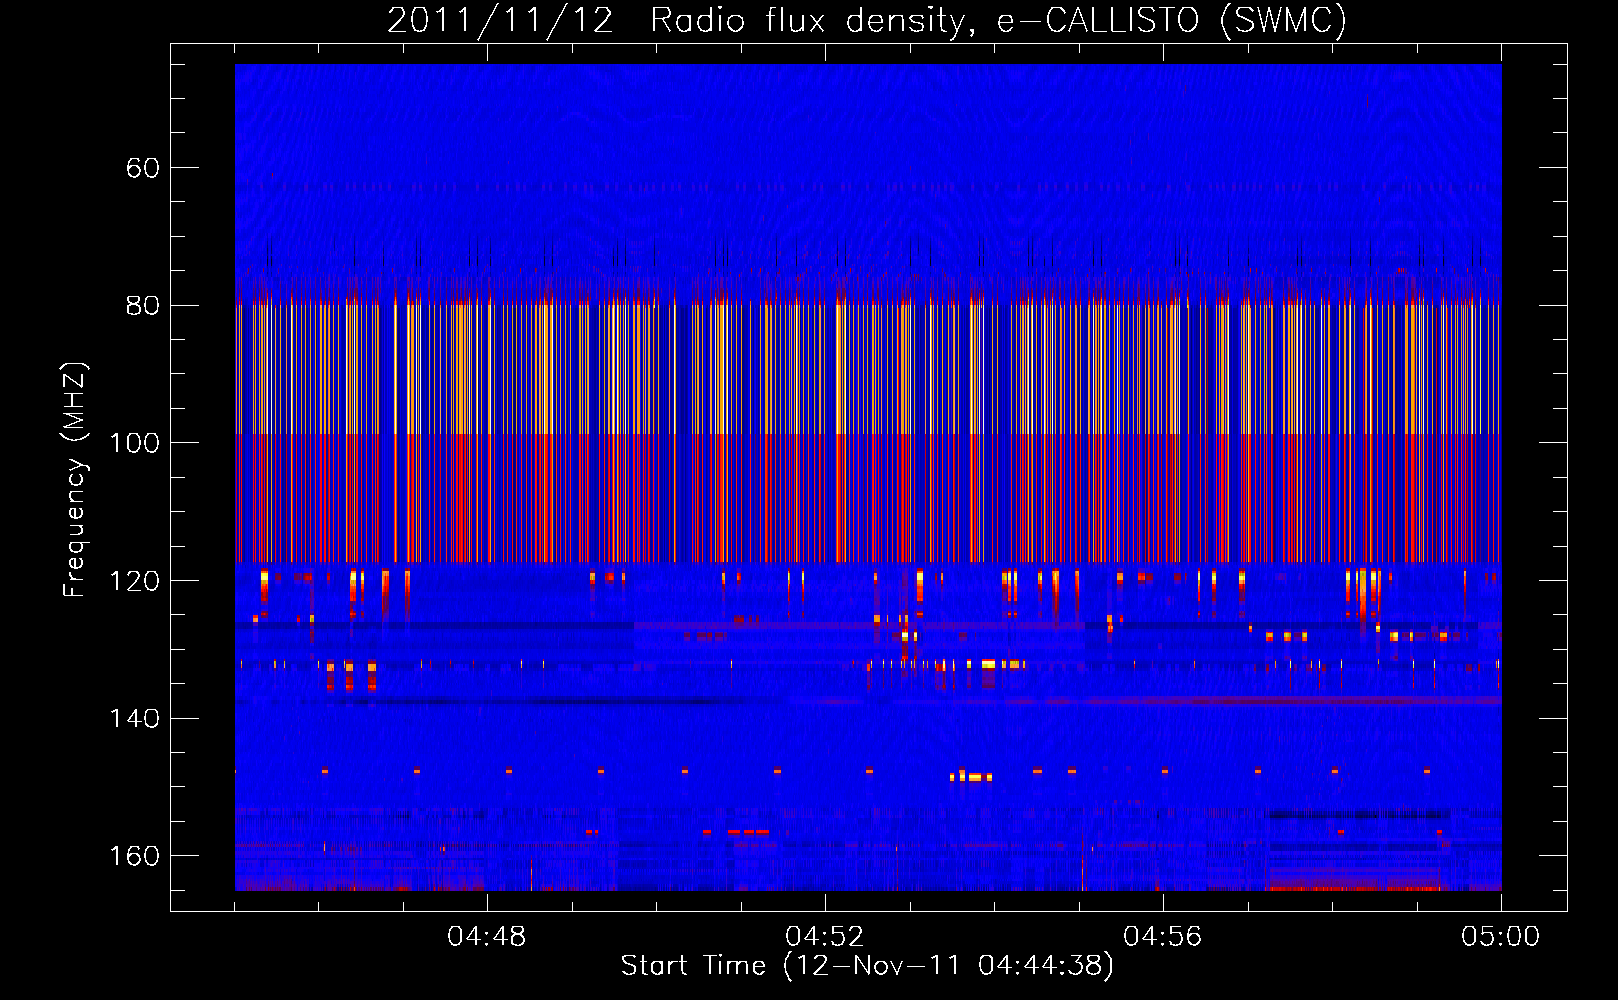Click the 04:52 time tick label
Image resolution: width=1618 pixels, height=1000 pixels.
[x=825, y=937]
